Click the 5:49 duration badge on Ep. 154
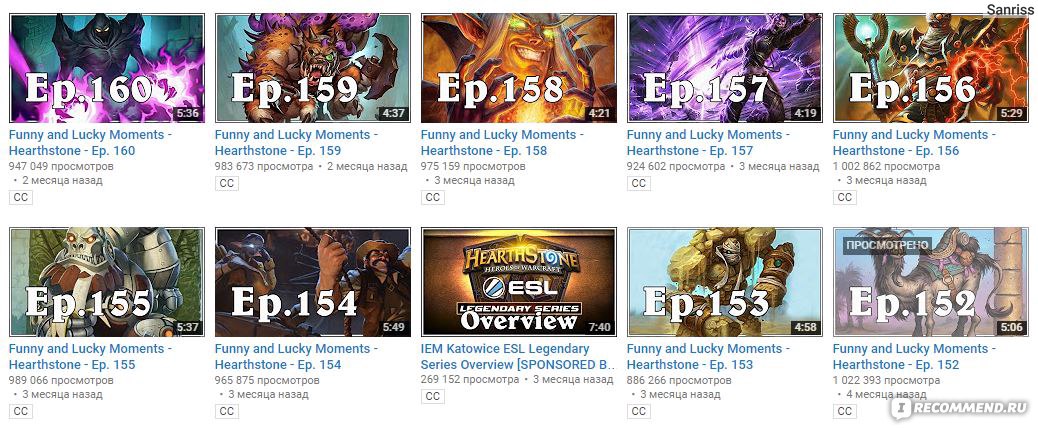Image resolution: width=1038 pixels, height=429 pixels. pyautogui.click(x=393, y=327)
